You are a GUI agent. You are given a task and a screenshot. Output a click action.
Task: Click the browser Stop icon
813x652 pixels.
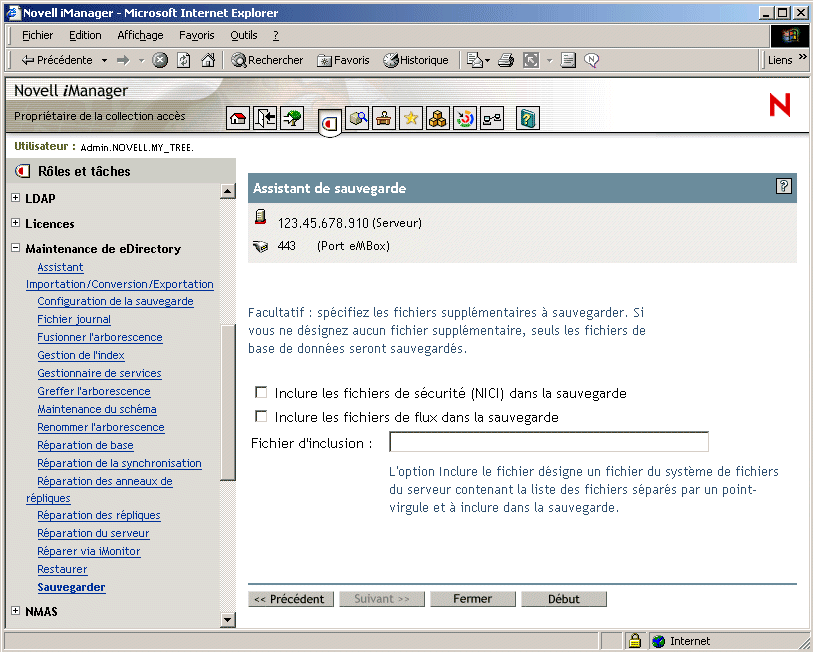pyautogui.click(x=160, y=60)
